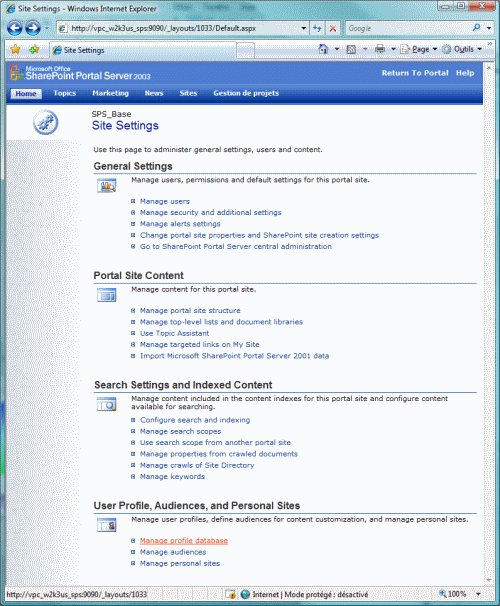500x606 pixels.
Task: Go to SharePoint Portal Server central administration
Action: 236,246
